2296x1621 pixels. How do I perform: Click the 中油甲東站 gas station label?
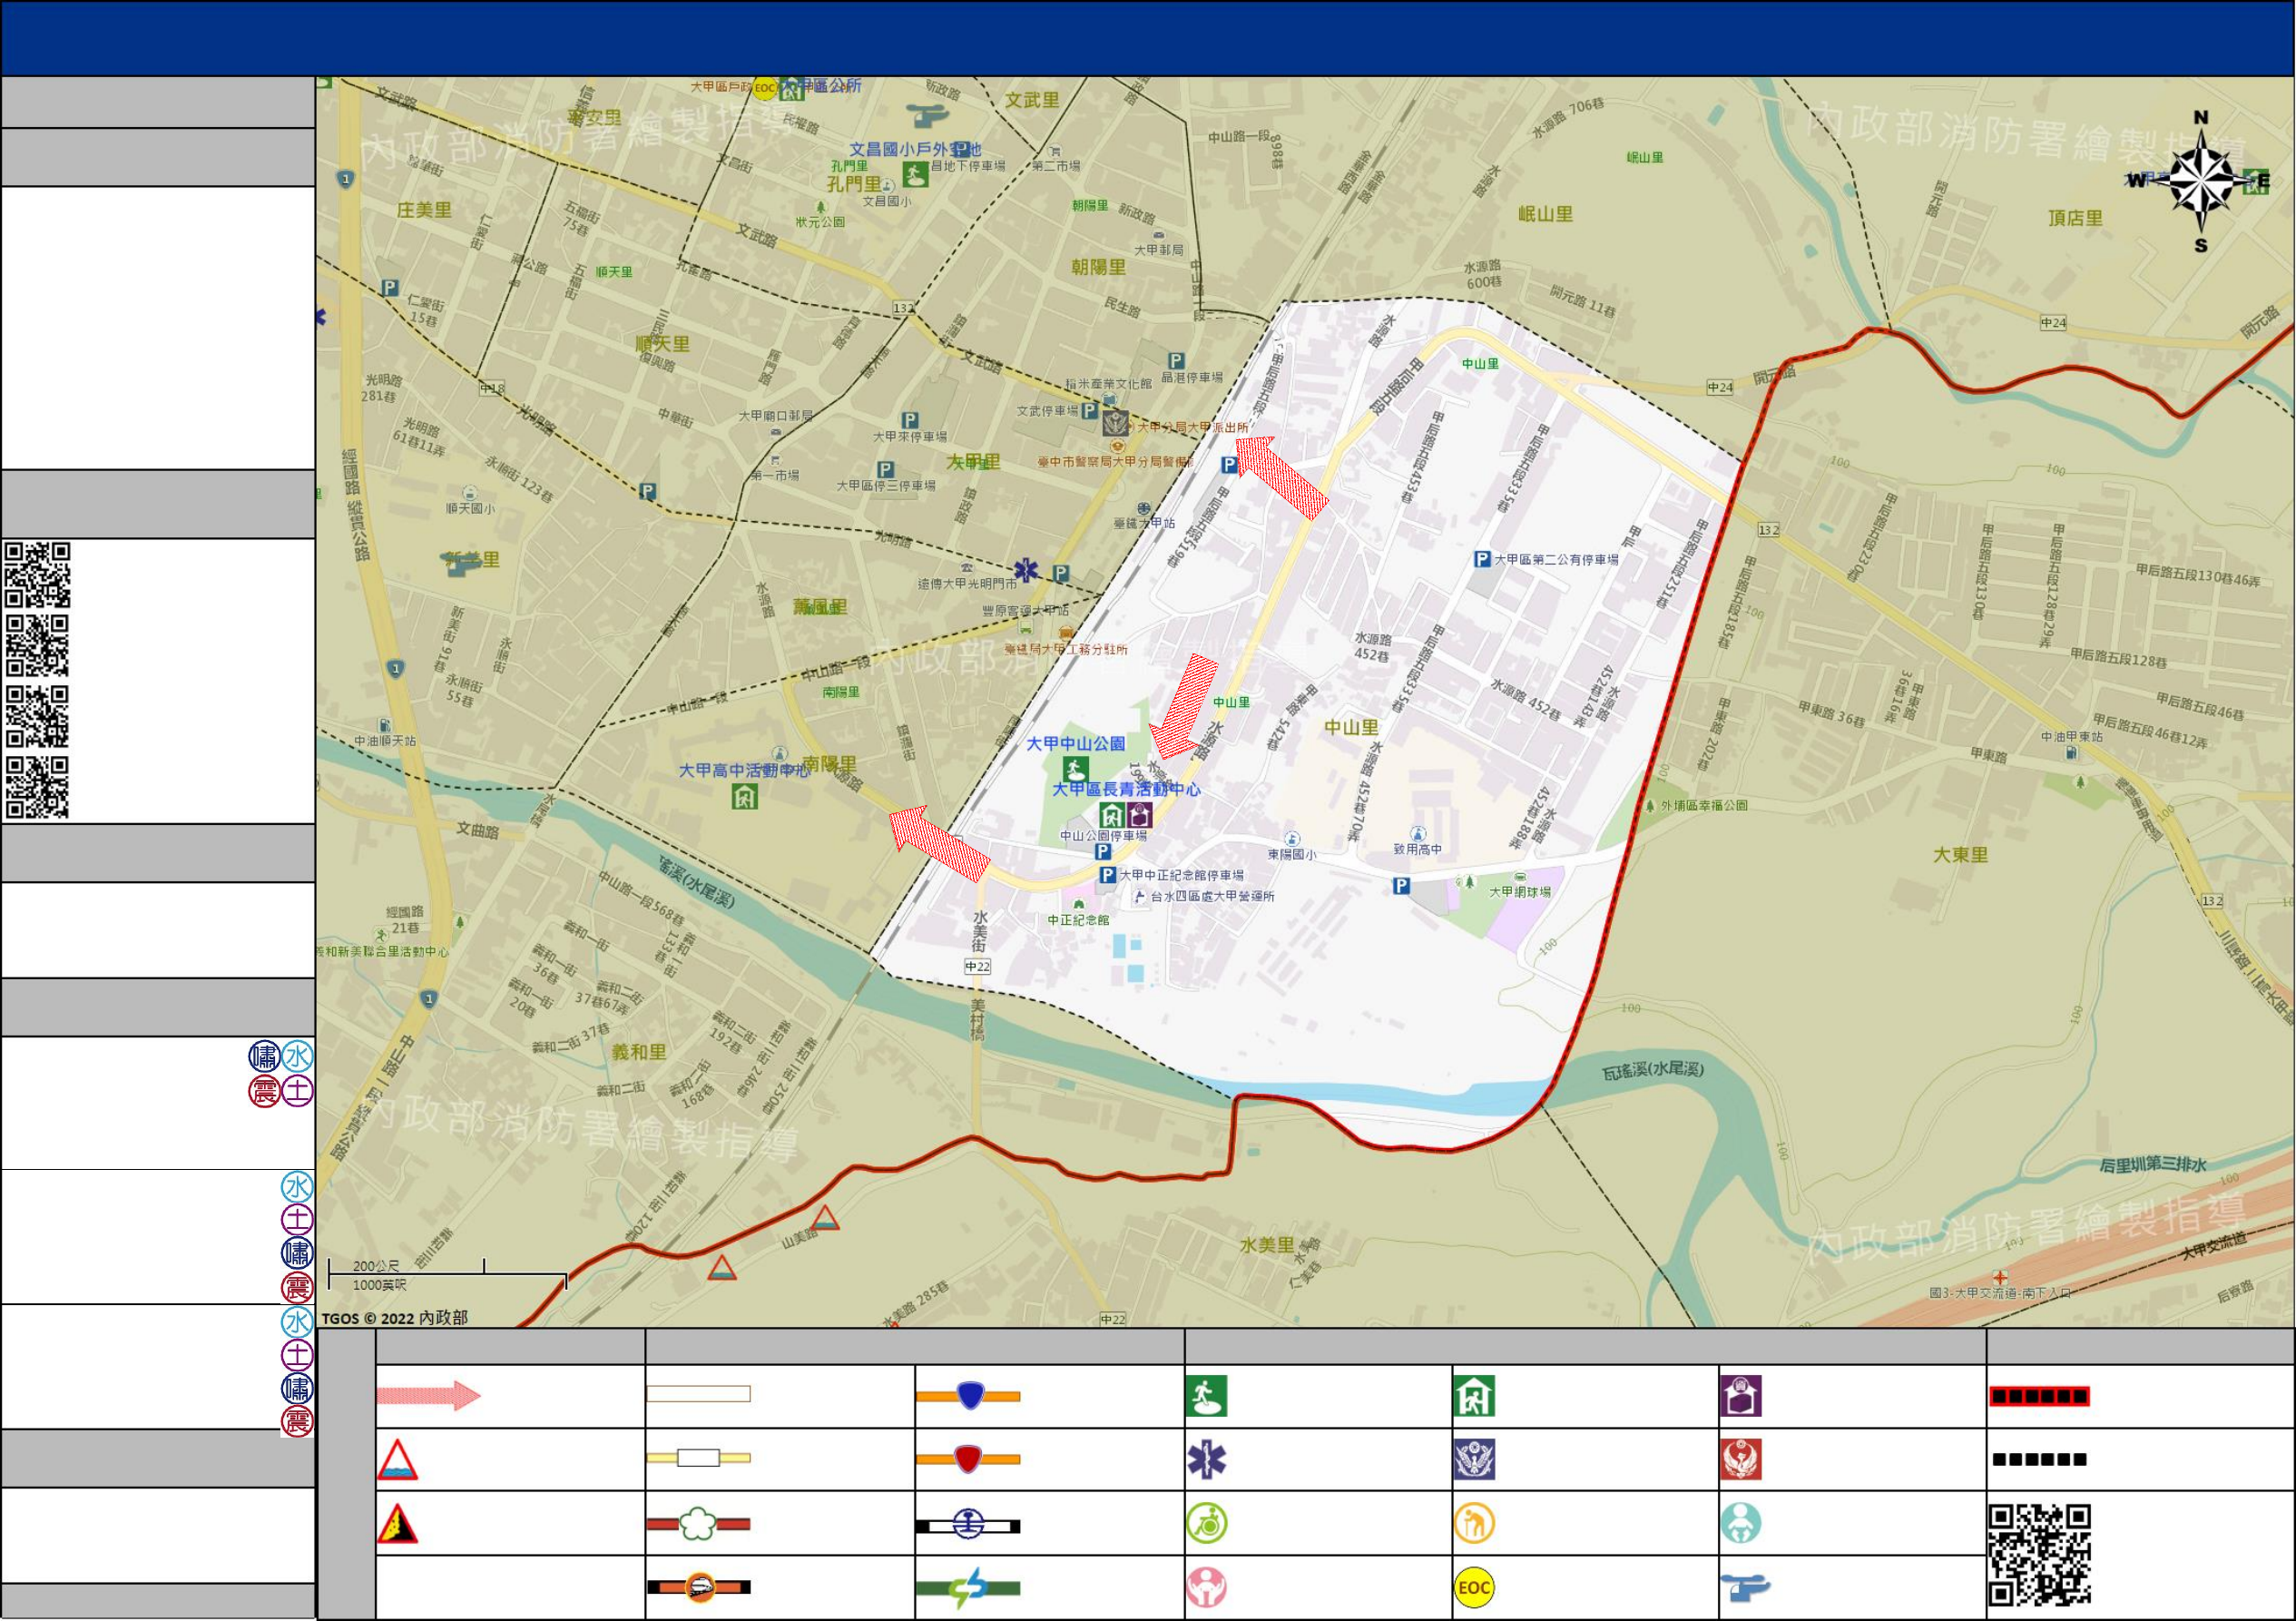(2072, 737)
